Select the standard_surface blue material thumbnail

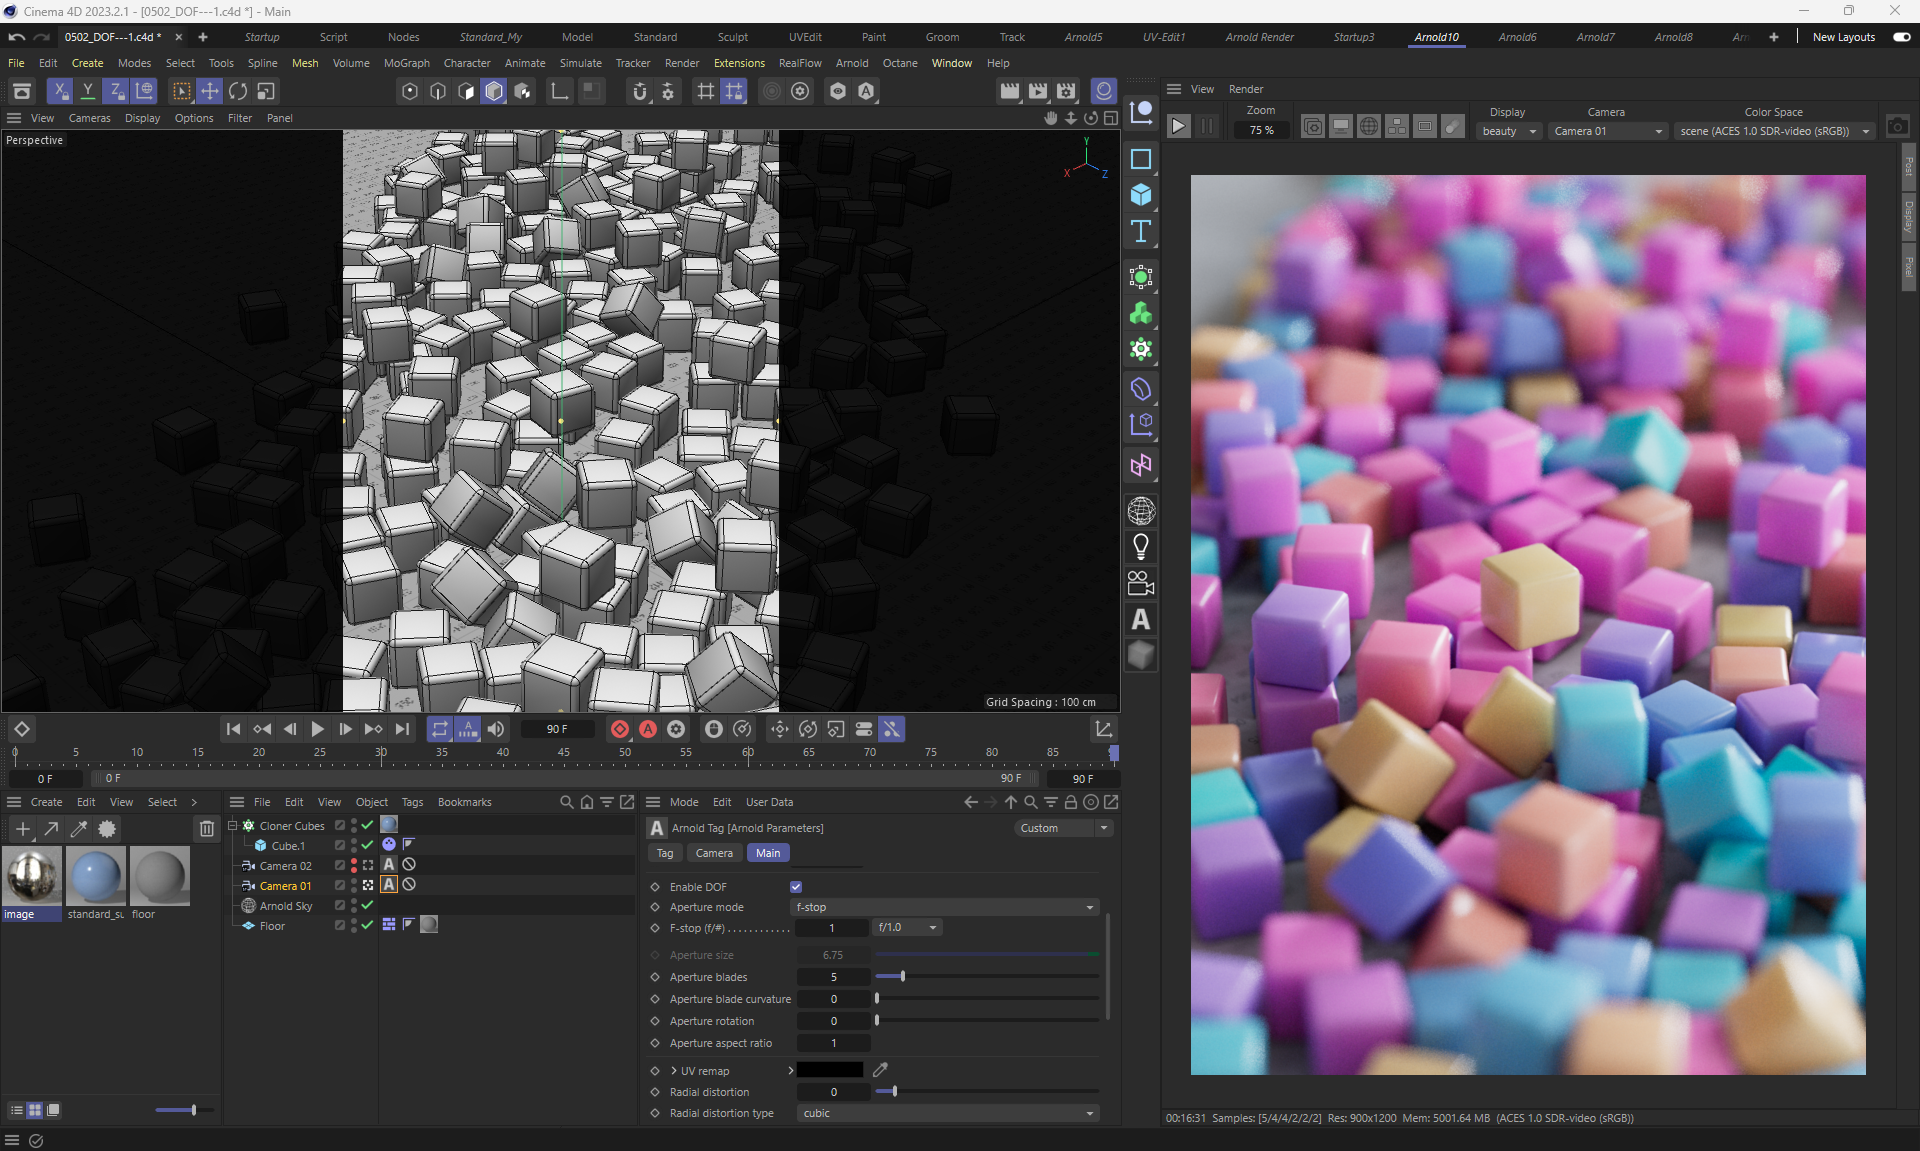[96, 875]
